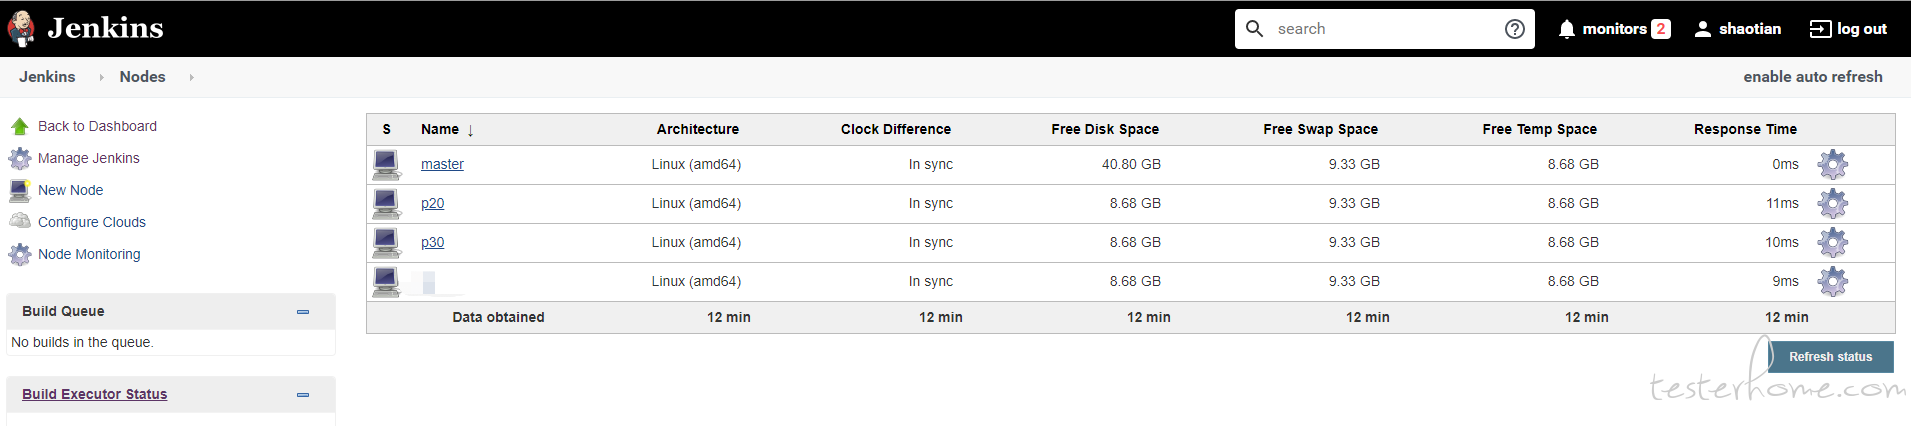1911x426 pixels.
Task: Open New Node from sidebar
Action: (70, 190)
